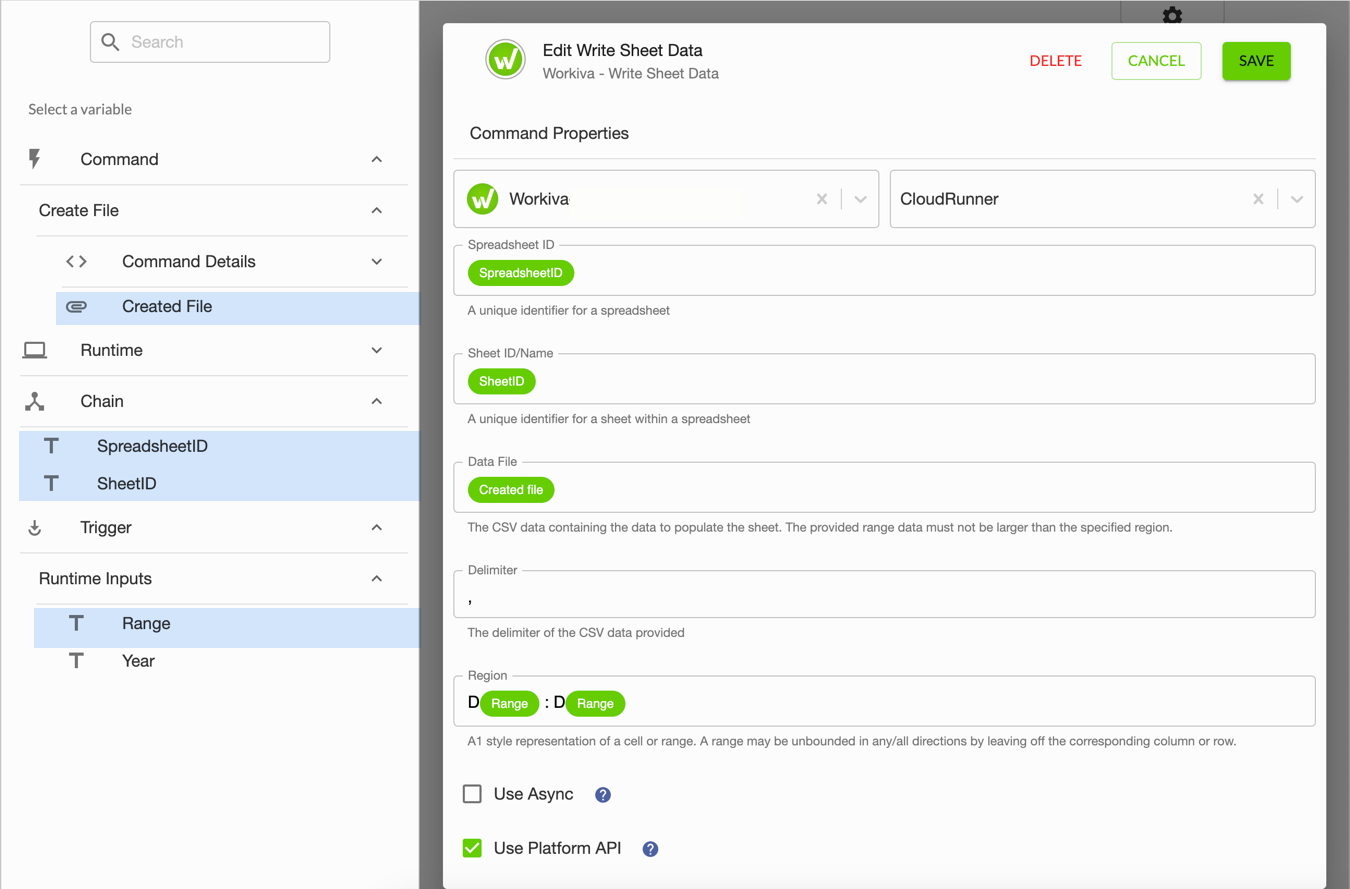Select the SpreadsheetID chain variable
The width and height of the screenshot is (1350, 889).
(219, 446)
